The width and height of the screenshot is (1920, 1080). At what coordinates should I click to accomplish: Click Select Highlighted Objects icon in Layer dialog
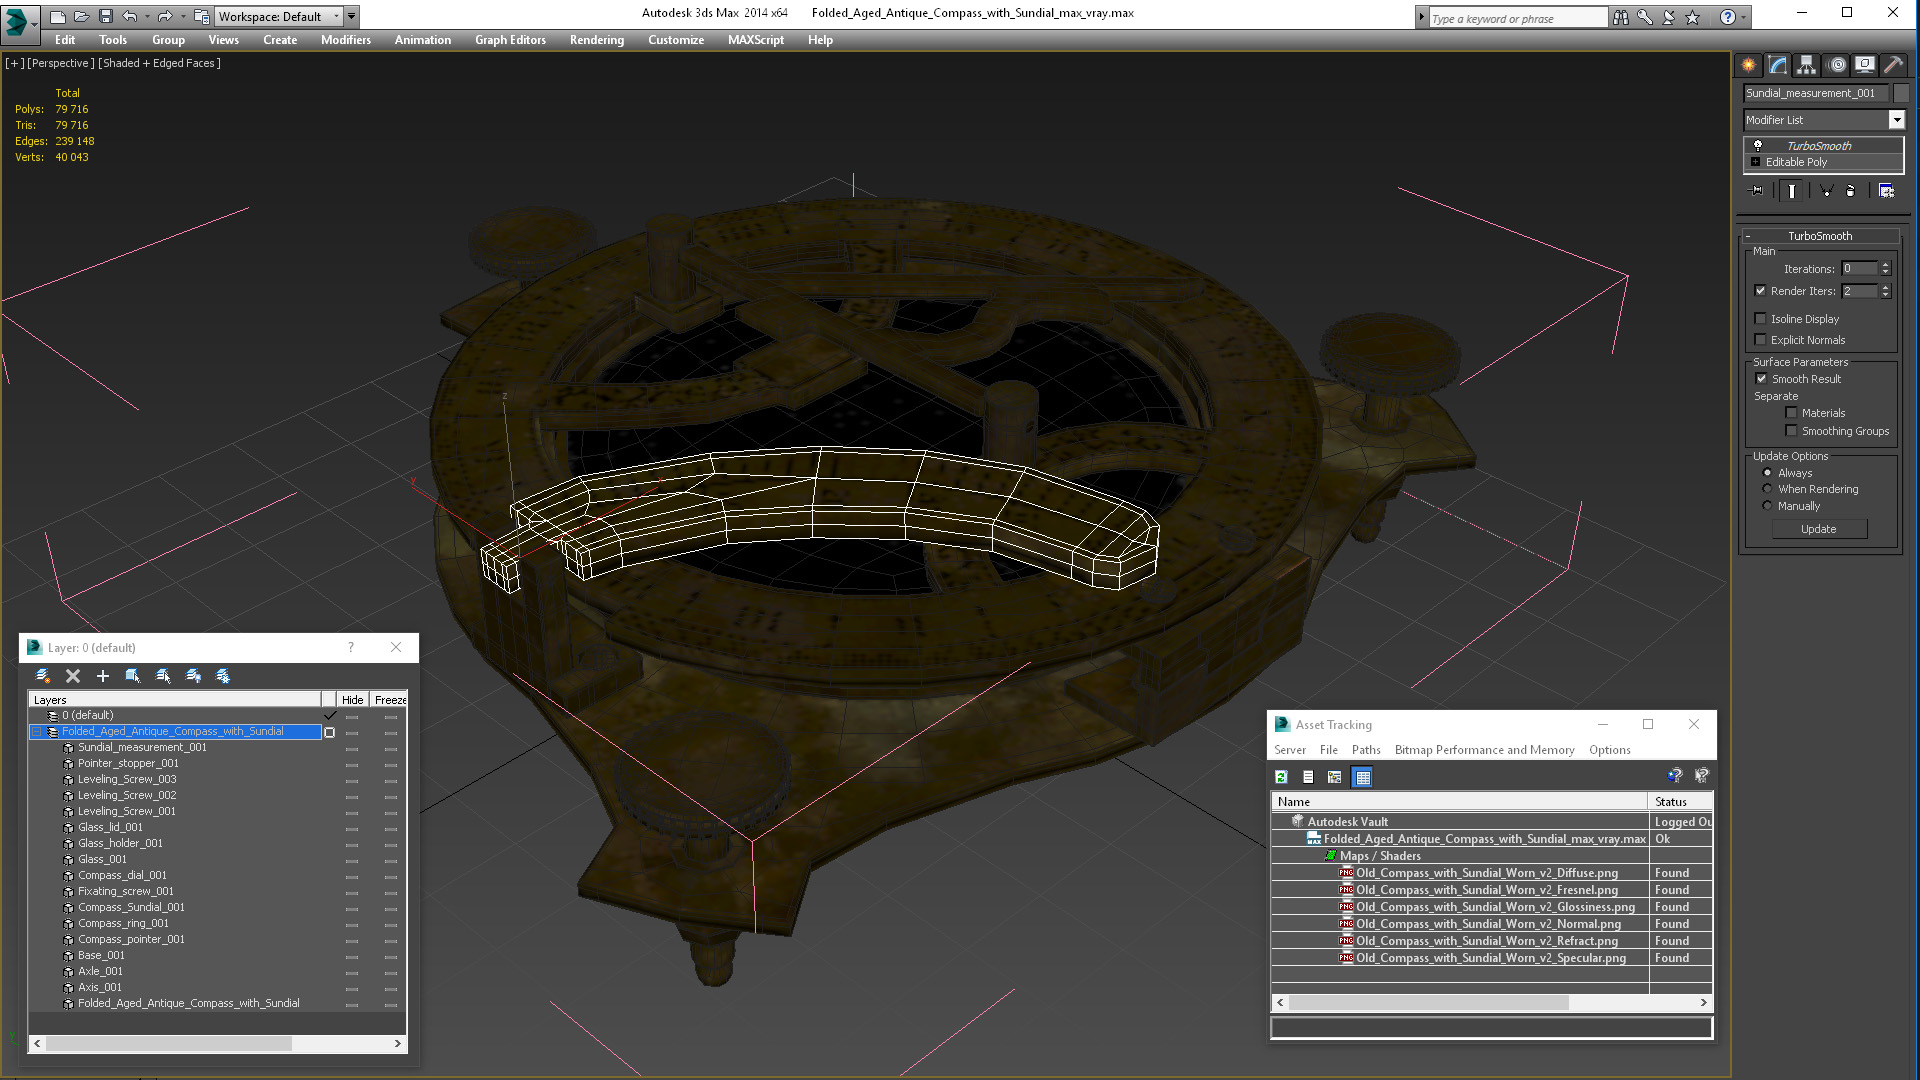132,676
